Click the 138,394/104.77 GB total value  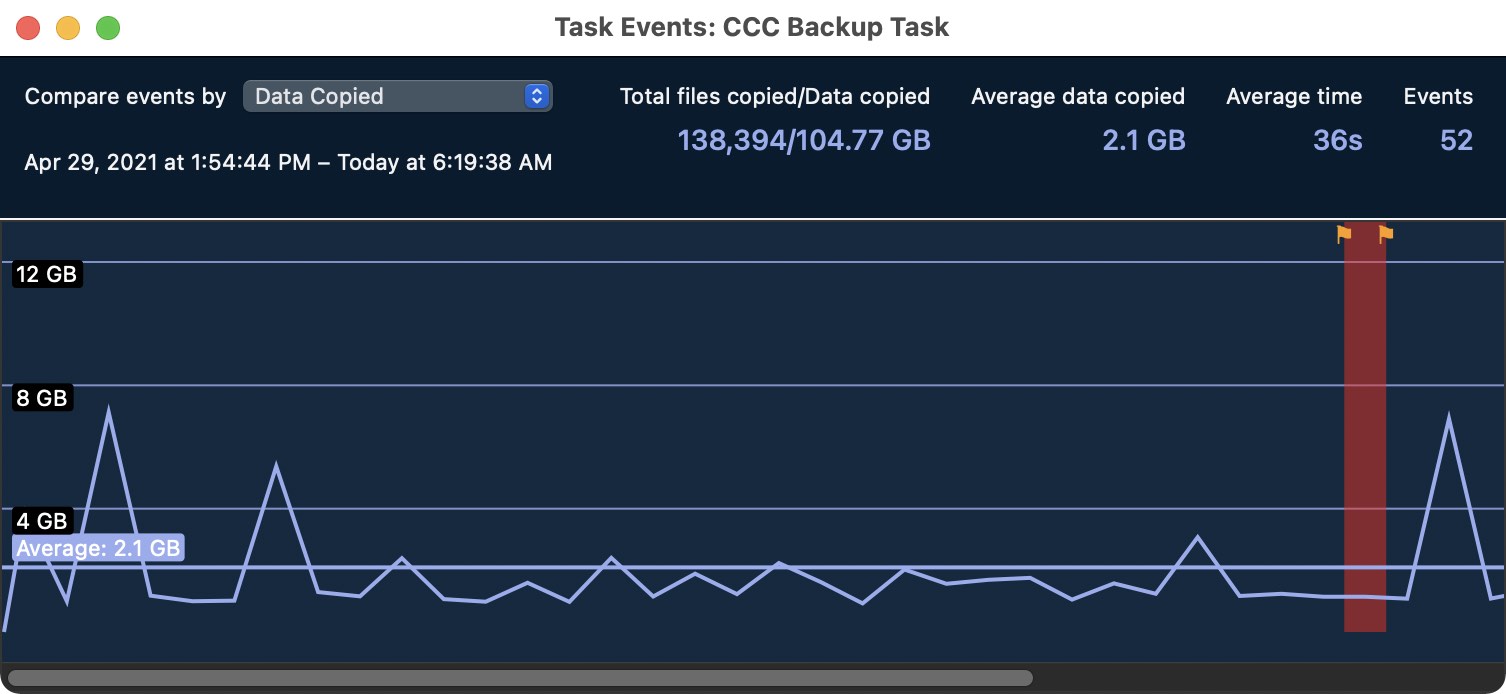(804, 140)
